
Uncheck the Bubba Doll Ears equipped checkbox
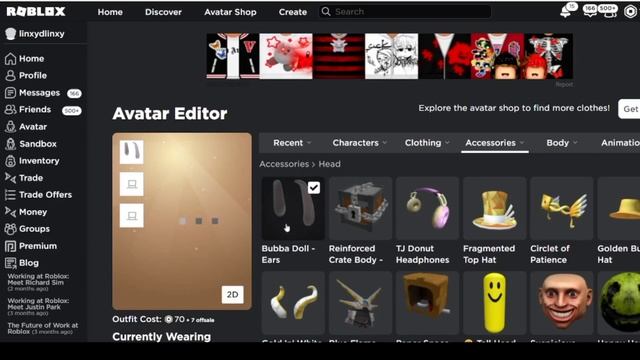pos(313,187)
